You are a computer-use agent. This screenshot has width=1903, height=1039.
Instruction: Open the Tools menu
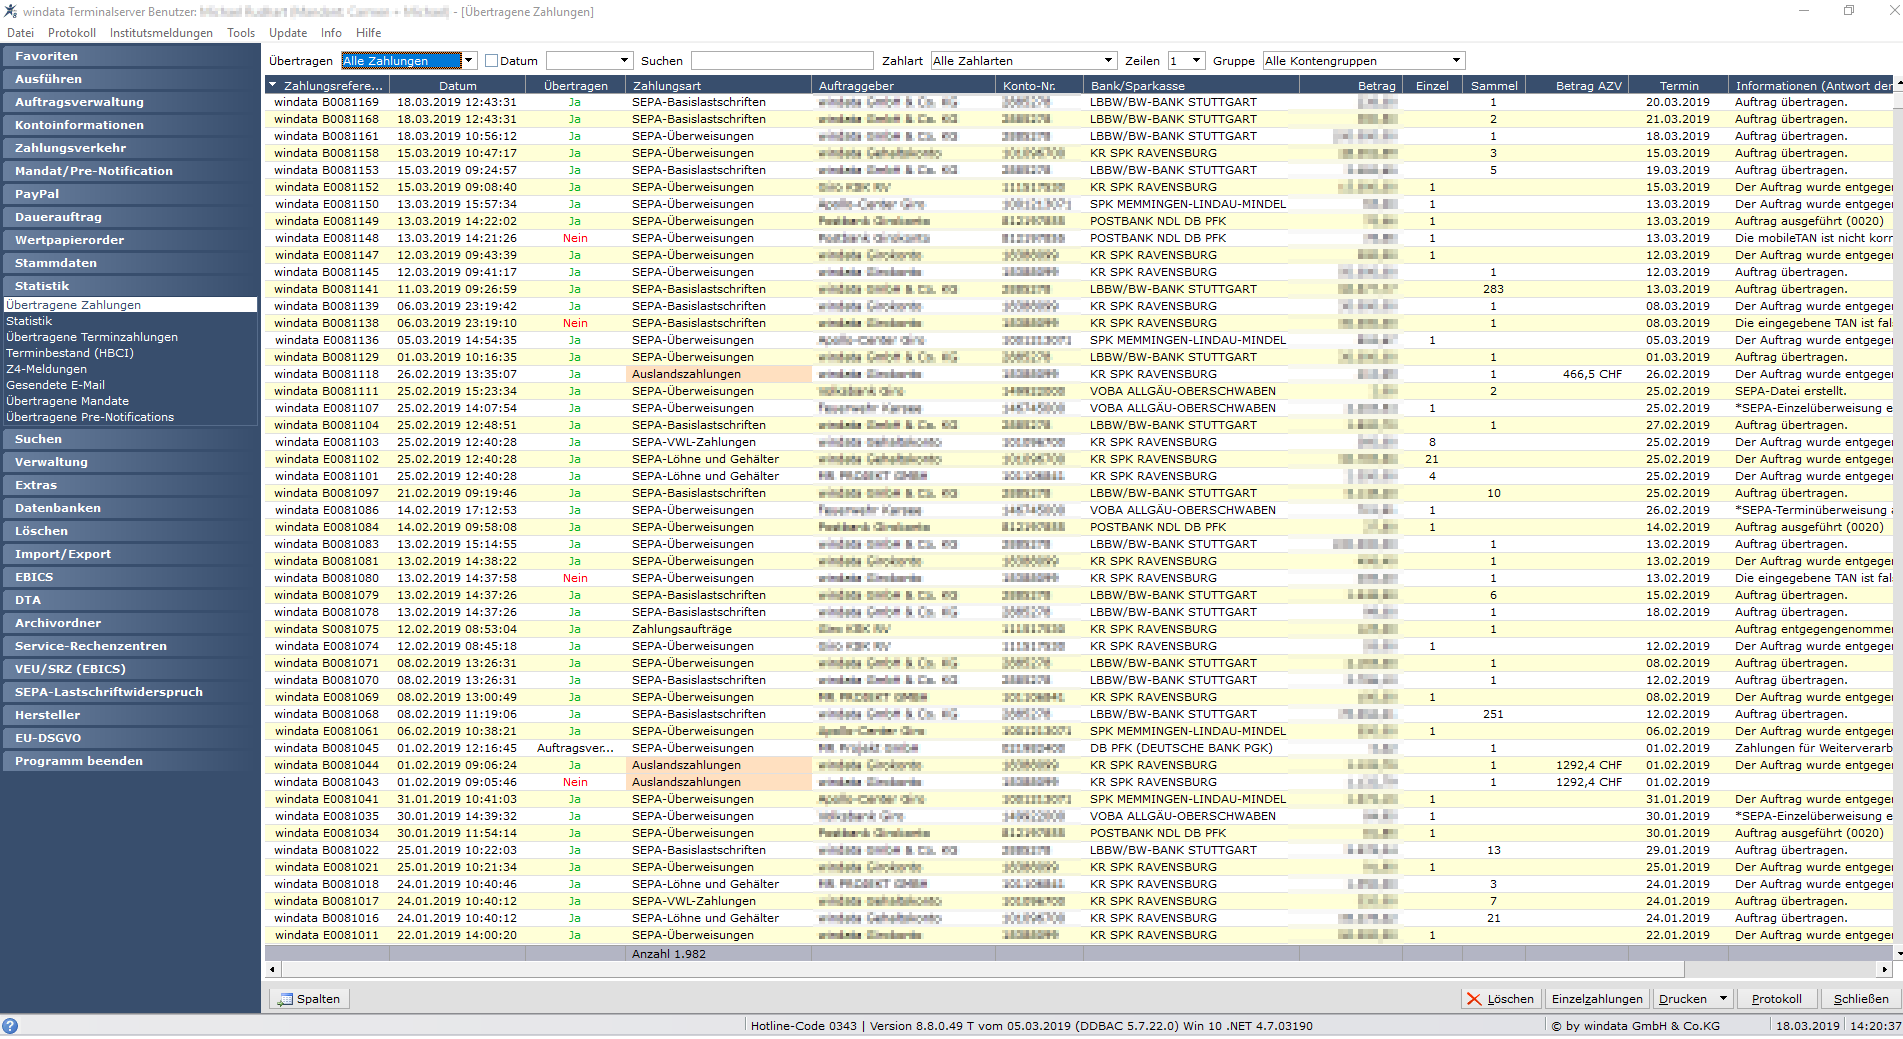pyautogui.click(x=241, y=33)
